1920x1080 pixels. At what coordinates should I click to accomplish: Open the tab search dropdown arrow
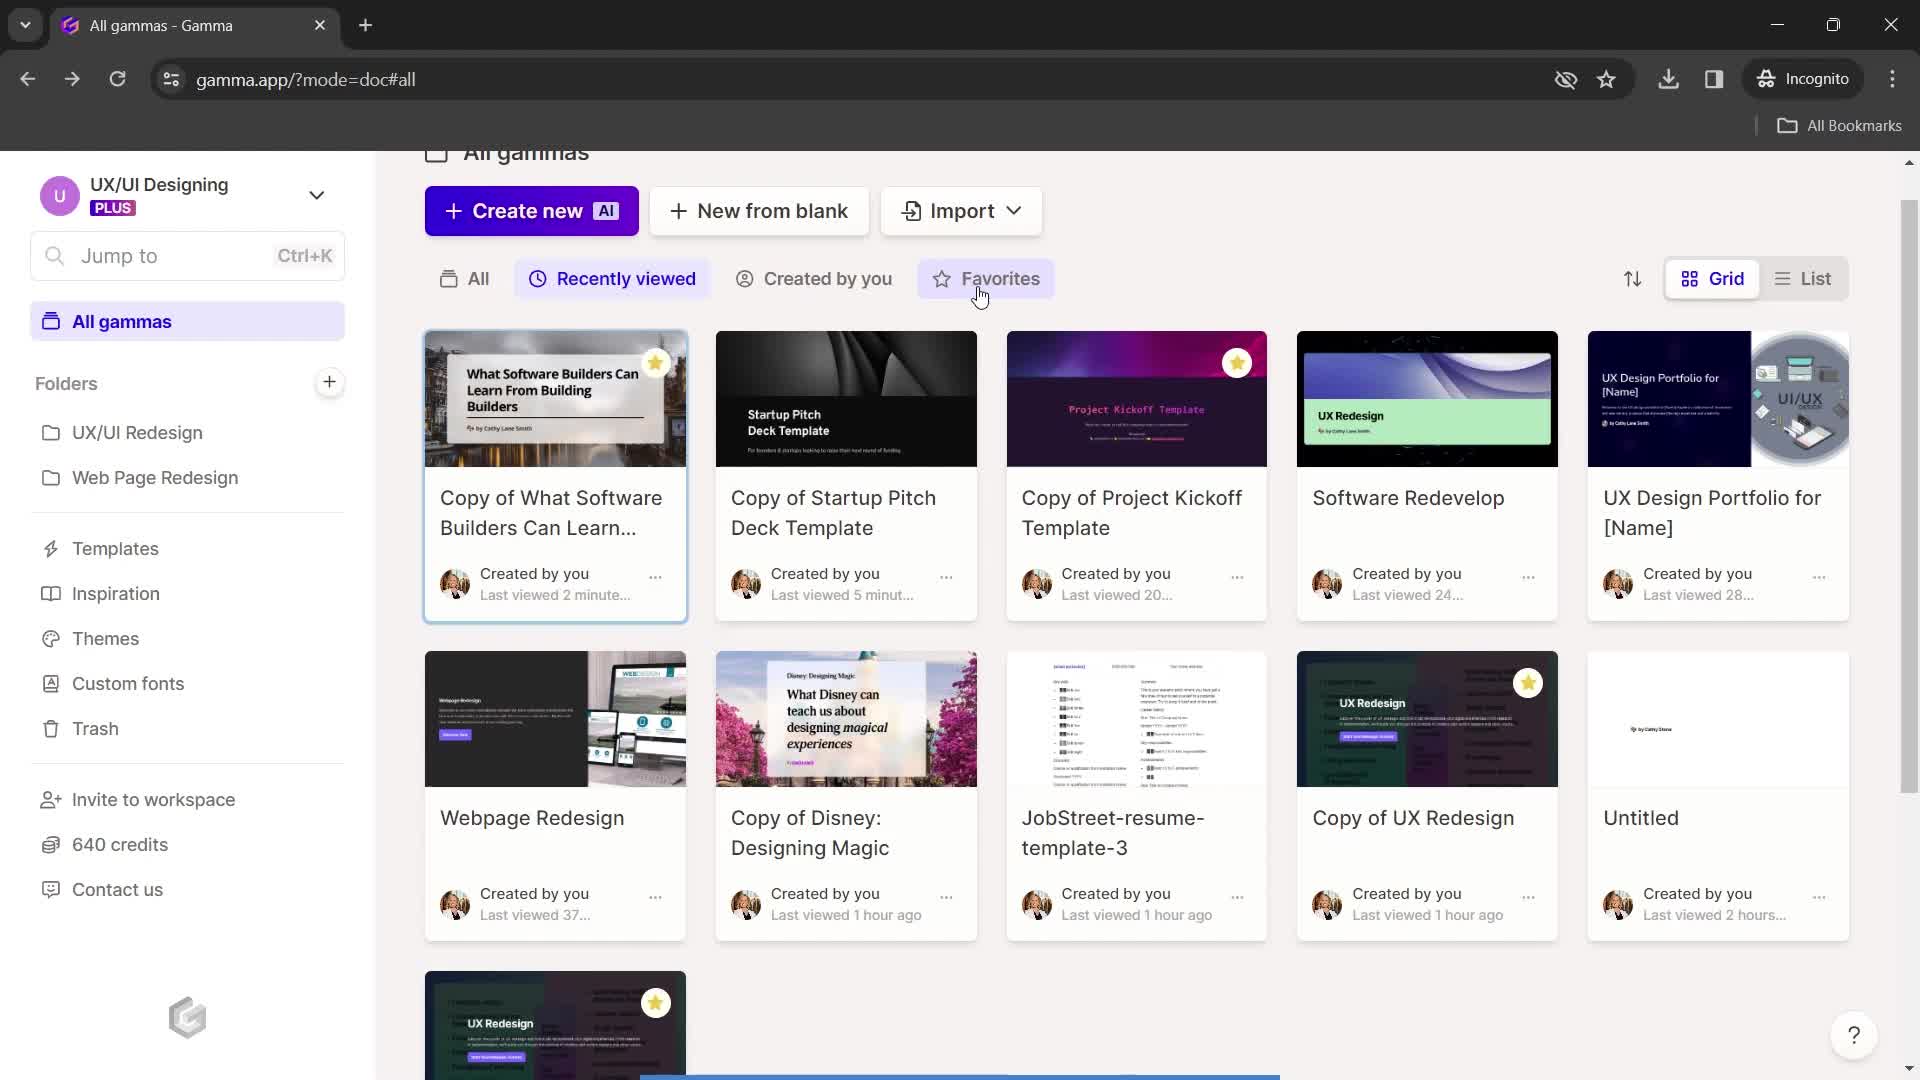pos(25,25)
